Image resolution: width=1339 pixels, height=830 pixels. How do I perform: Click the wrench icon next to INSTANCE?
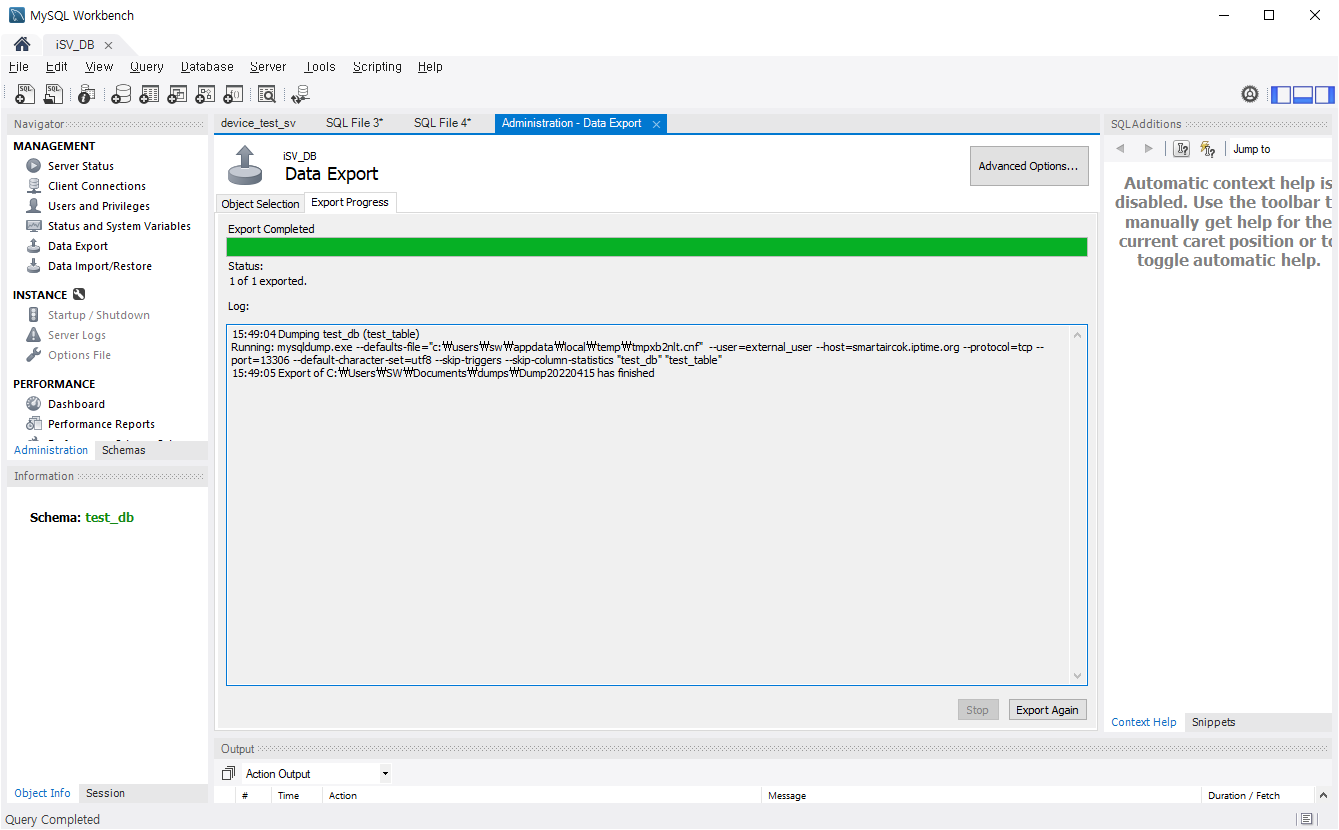click(79, 295)
